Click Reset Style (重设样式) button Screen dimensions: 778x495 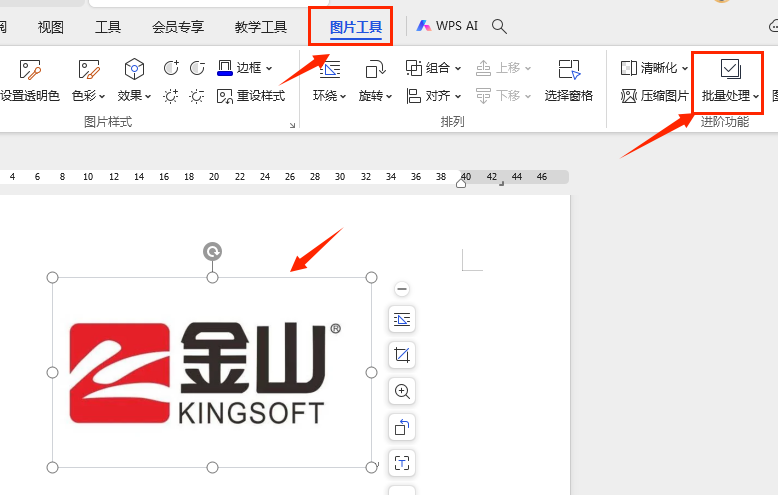[251, 96]
